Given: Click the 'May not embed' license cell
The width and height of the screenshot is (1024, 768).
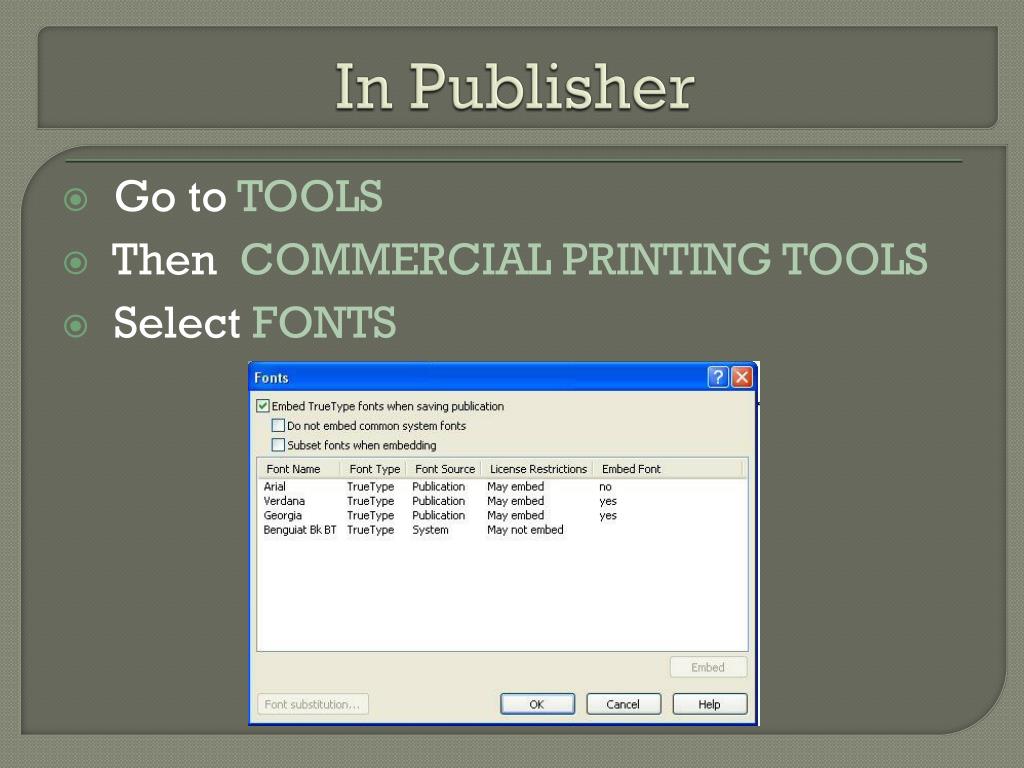Looking at the screenshot, I should [x=525, y=530].
